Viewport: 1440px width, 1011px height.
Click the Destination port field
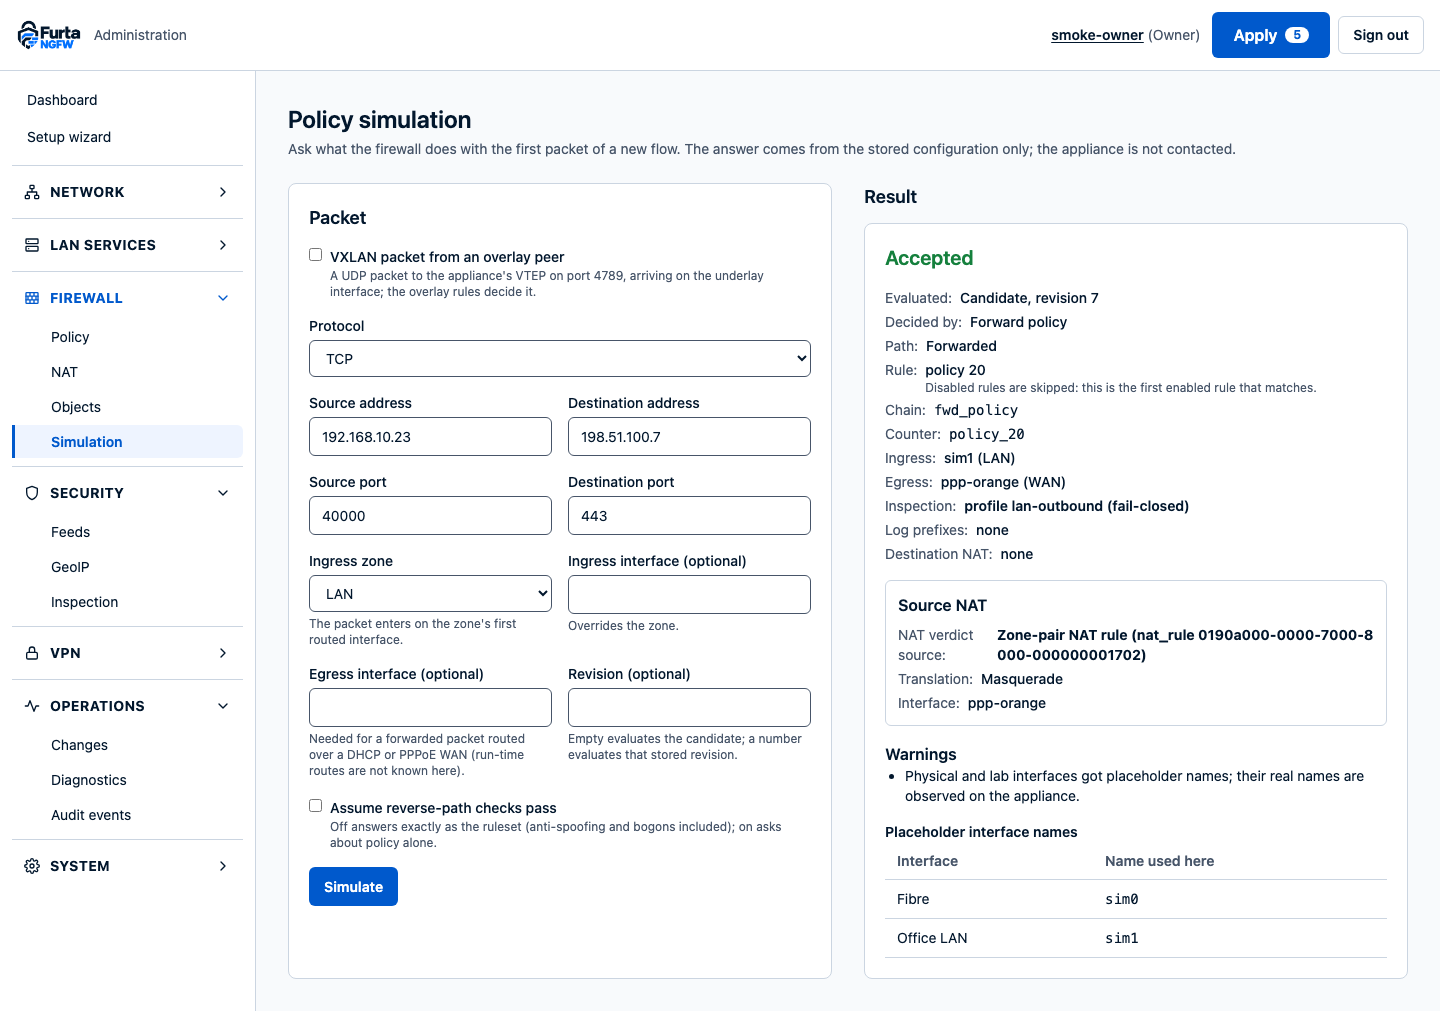point(689,516)
